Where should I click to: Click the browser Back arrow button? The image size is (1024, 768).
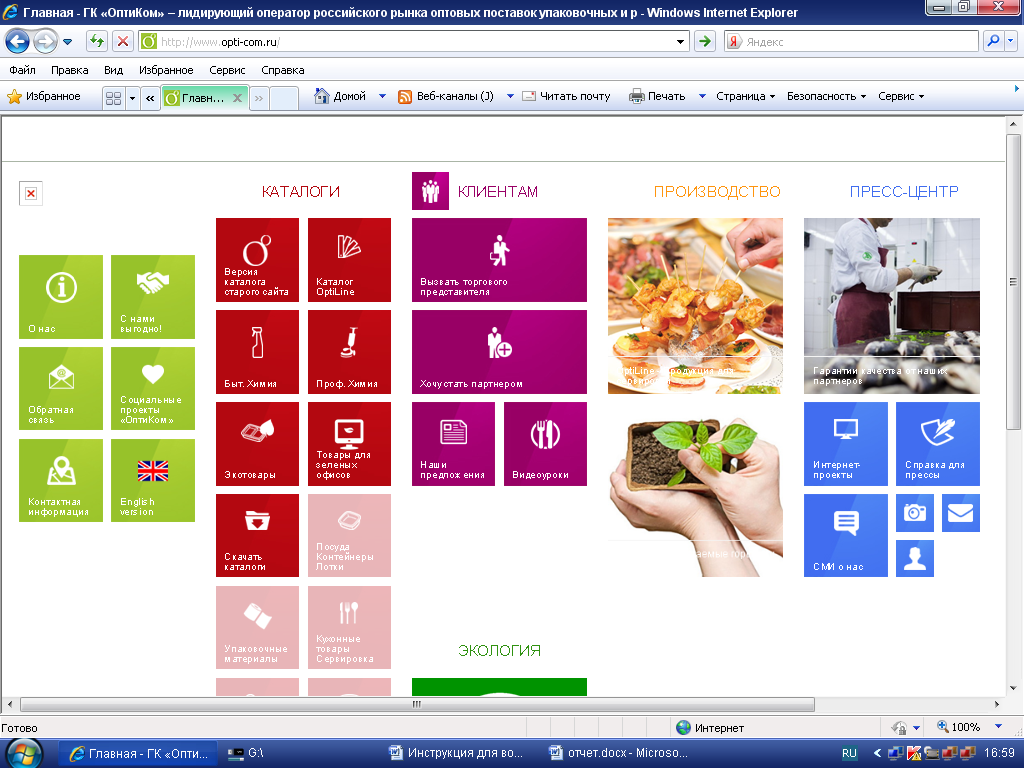(x=18, y=42)
